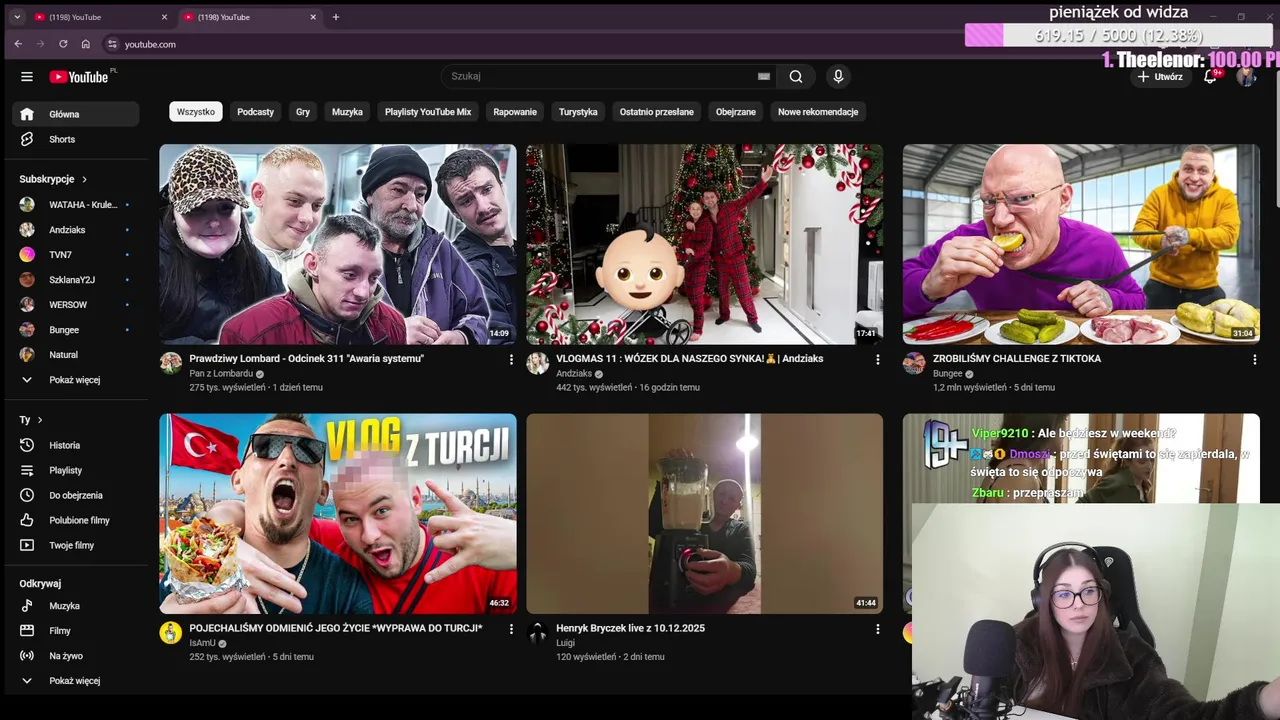
Task: Select the Muzyka filter chip
Action: tap(347, 112)
